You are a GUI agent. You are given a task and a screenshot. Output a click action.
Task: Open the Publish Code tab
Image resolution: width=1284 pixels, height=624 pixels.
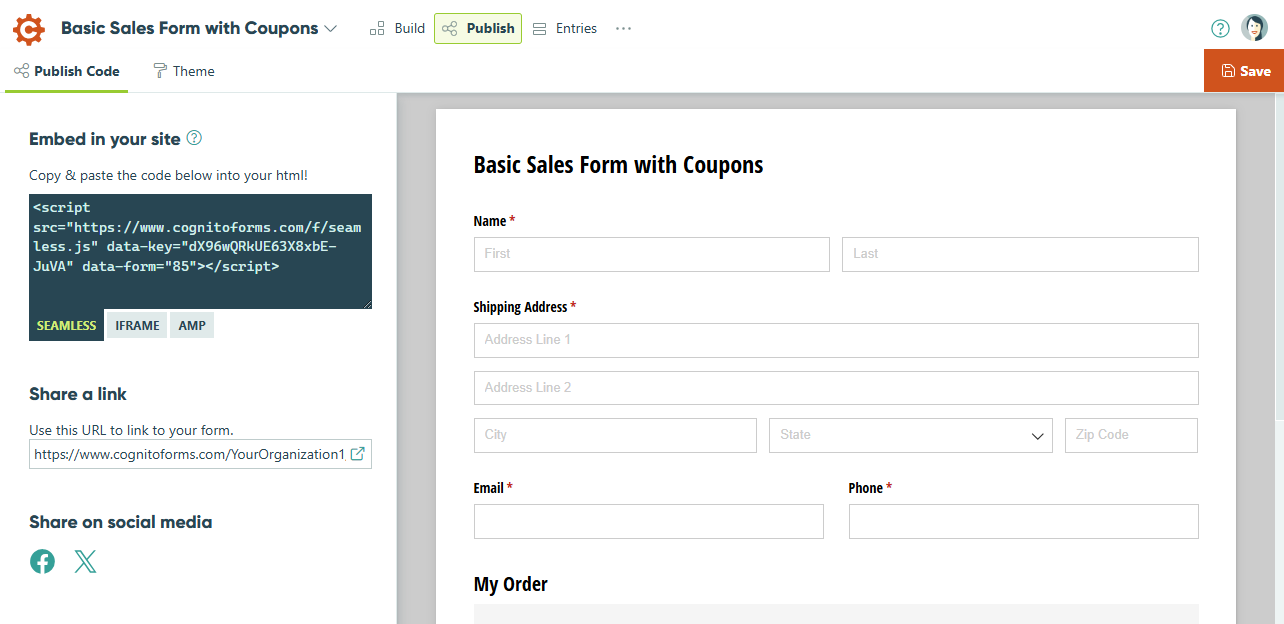[67, 71]
